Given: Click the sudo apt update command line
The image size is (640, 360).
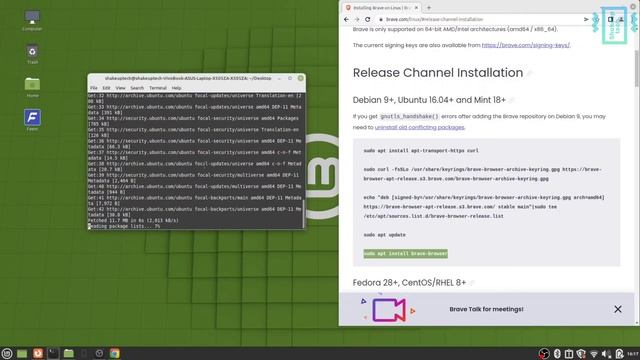Looking at the screenshot, I should click(x=384, y=235).
